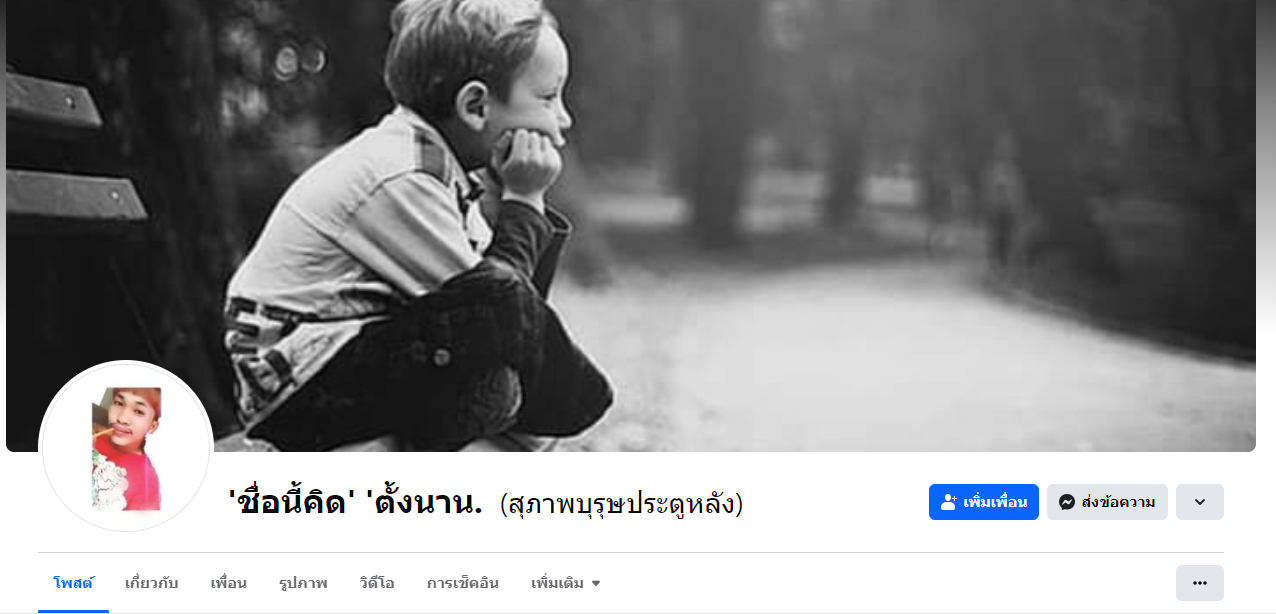The width and height of the screenshot is (1276, 614).
Task: Click the add friend person icon
Action: [949, 502]
